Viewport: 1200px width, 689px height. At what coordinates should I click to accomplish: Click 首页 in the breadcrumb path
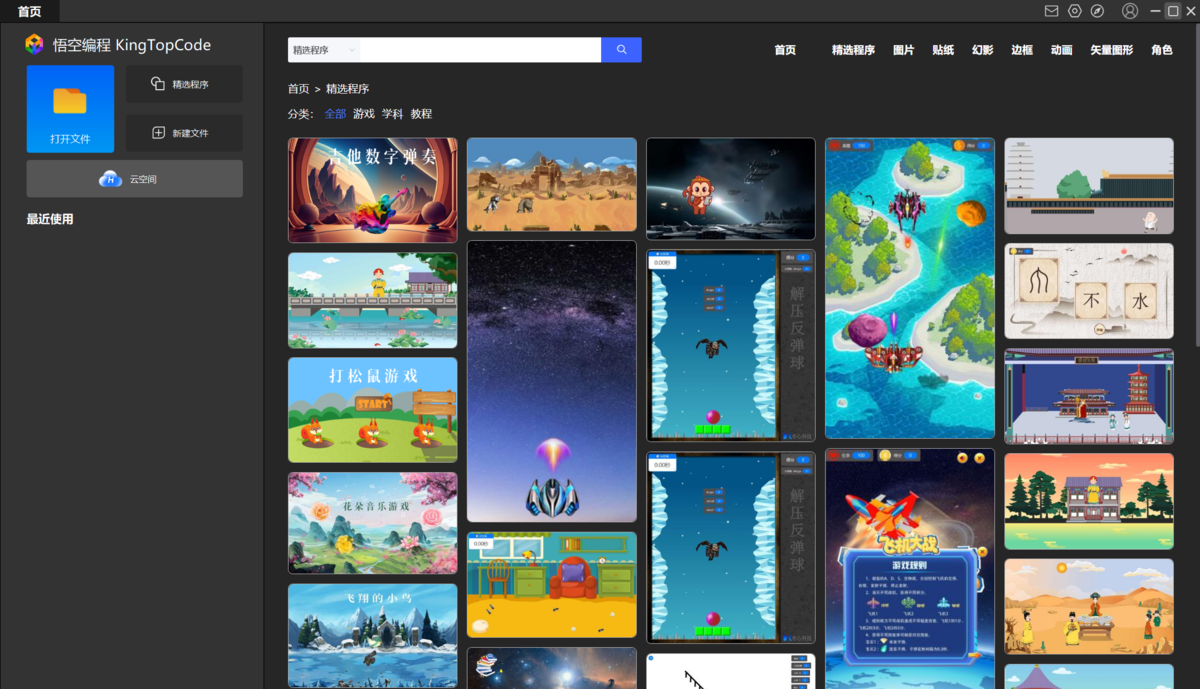click(x=298, y=89)
